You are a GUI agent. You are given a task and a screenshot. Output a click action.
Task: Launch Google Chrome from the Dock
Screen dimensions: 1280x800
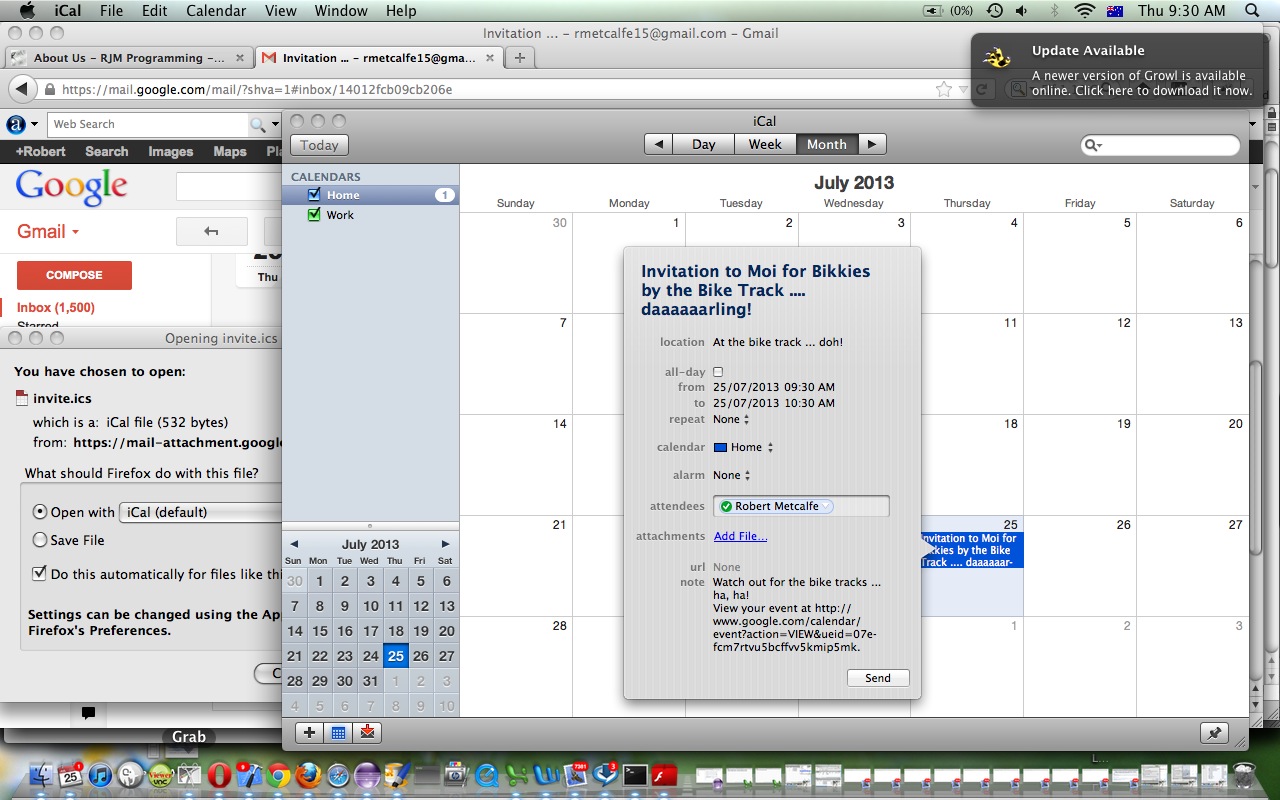coord(278,775)
